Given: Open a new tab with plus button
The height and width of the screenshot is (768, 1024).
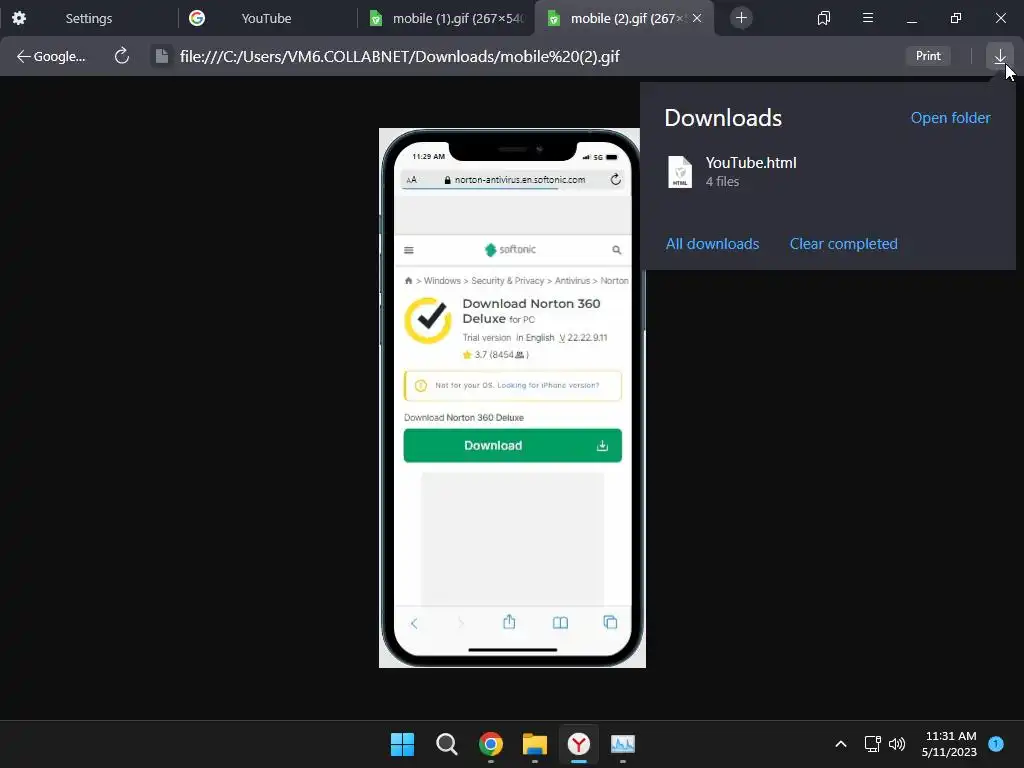Looking at the screenshot, I should 741,18.
